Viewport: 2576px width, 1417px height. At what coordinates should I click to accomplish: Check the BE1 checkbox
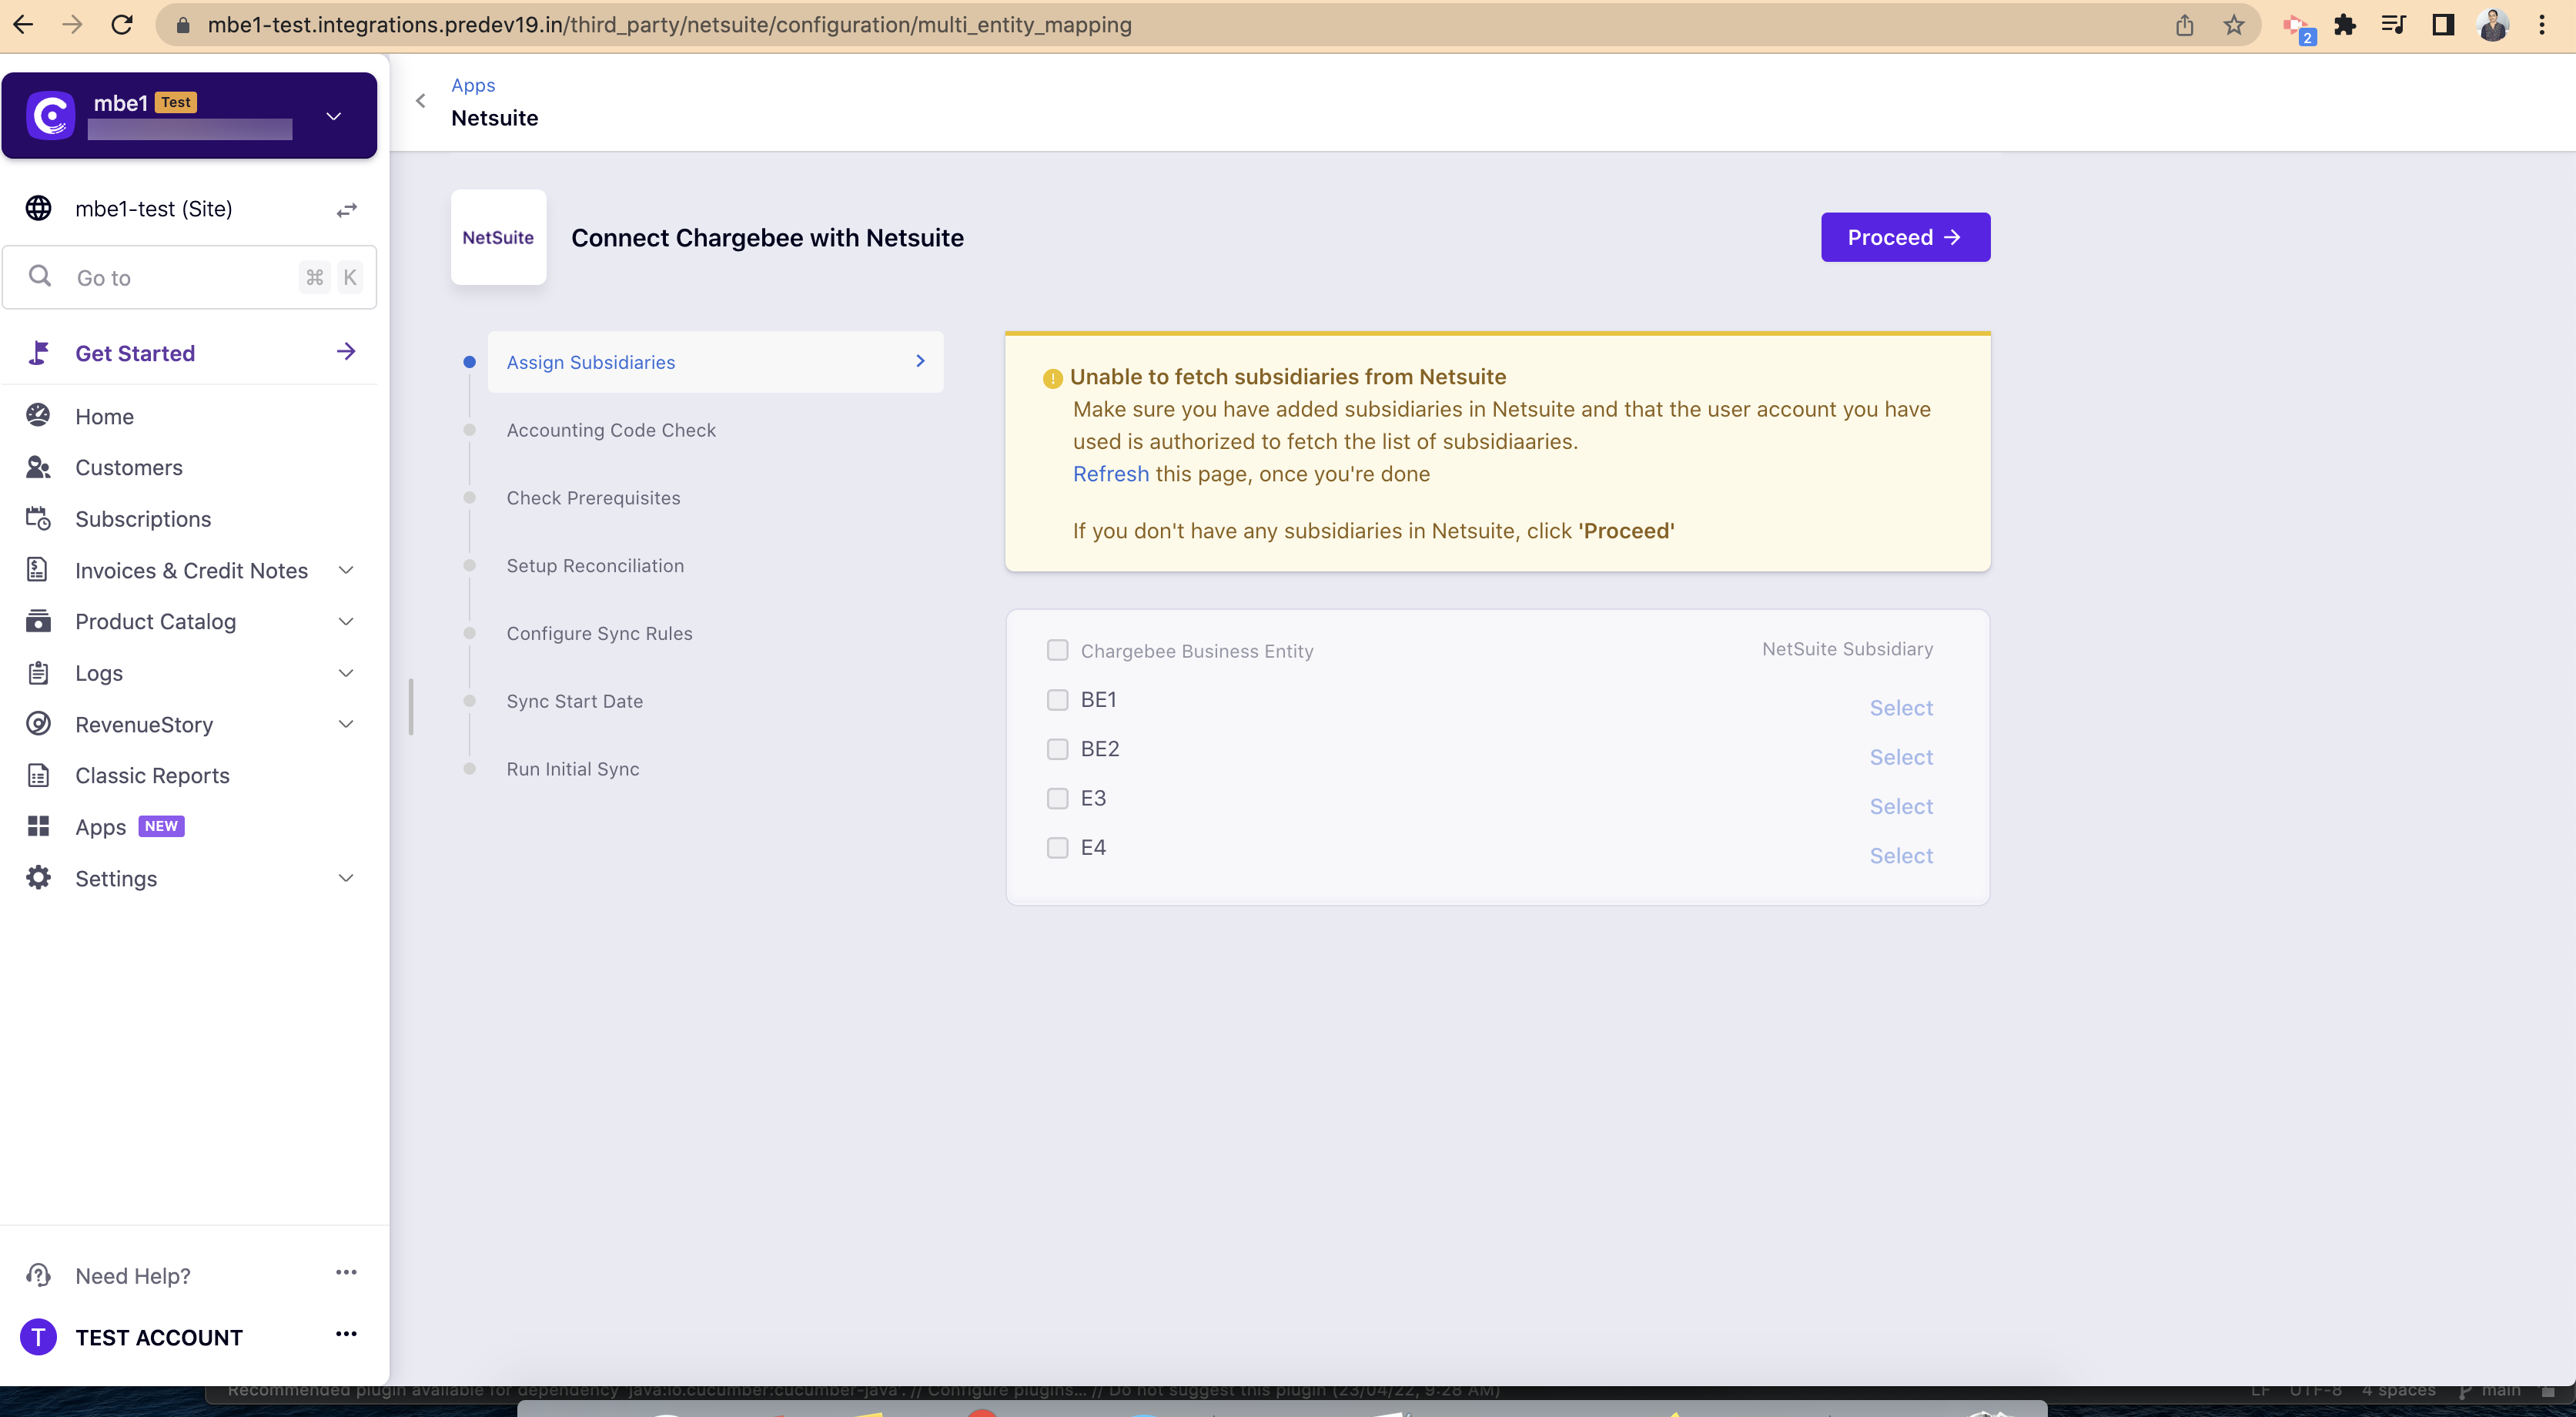pyautogui.click(x=1057, y=700)
